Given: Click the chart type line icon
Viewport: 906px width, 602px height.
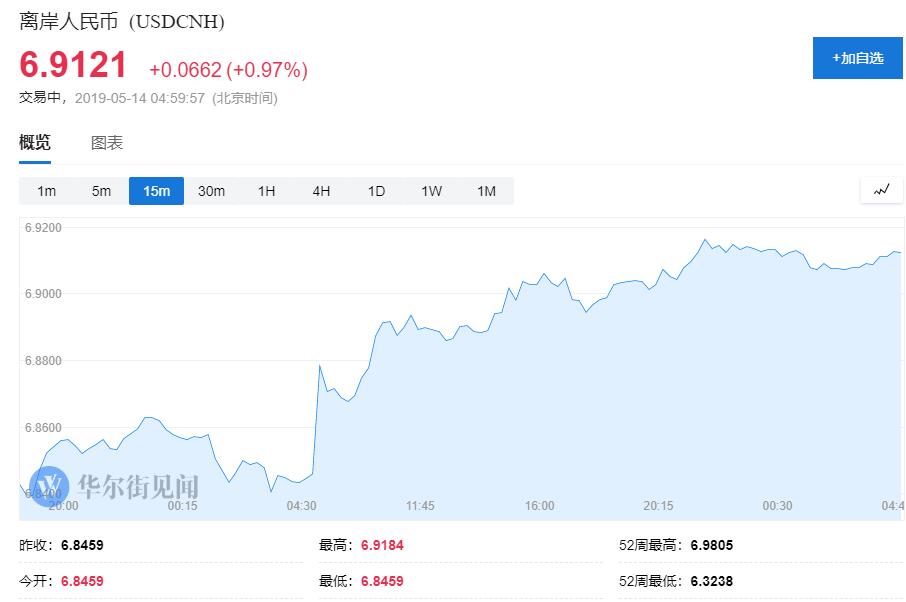Looking at the screenshot, I should pos(881,190).
